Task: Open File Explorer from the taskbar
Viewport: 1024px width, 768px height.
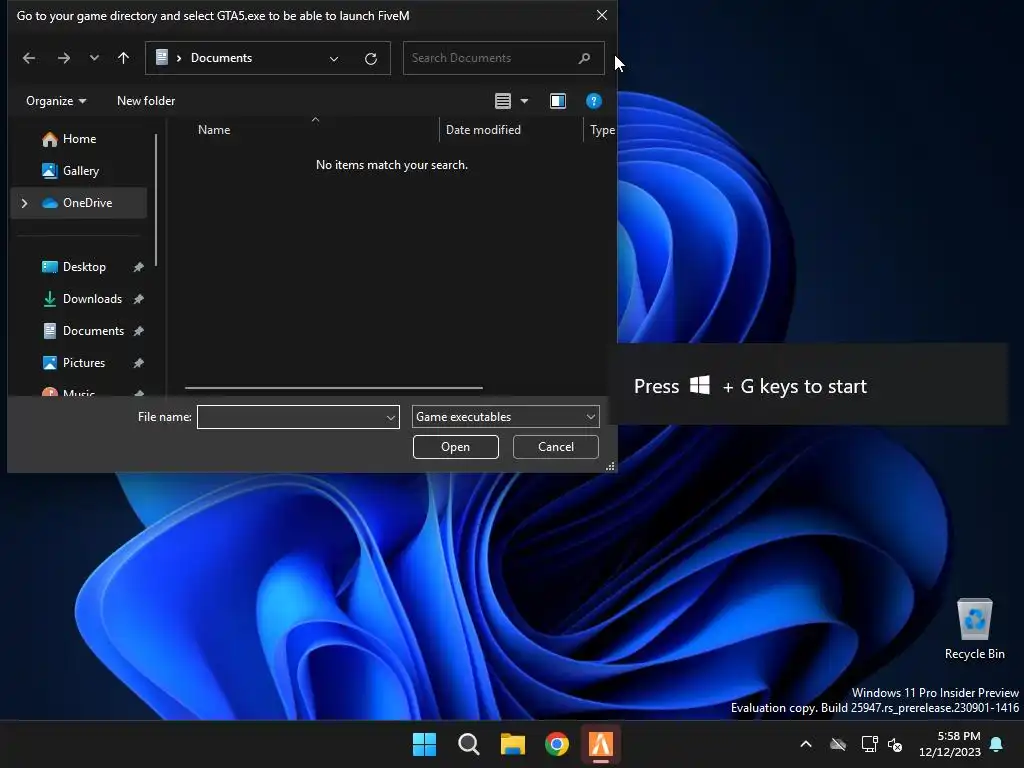Action: point(513,744)
